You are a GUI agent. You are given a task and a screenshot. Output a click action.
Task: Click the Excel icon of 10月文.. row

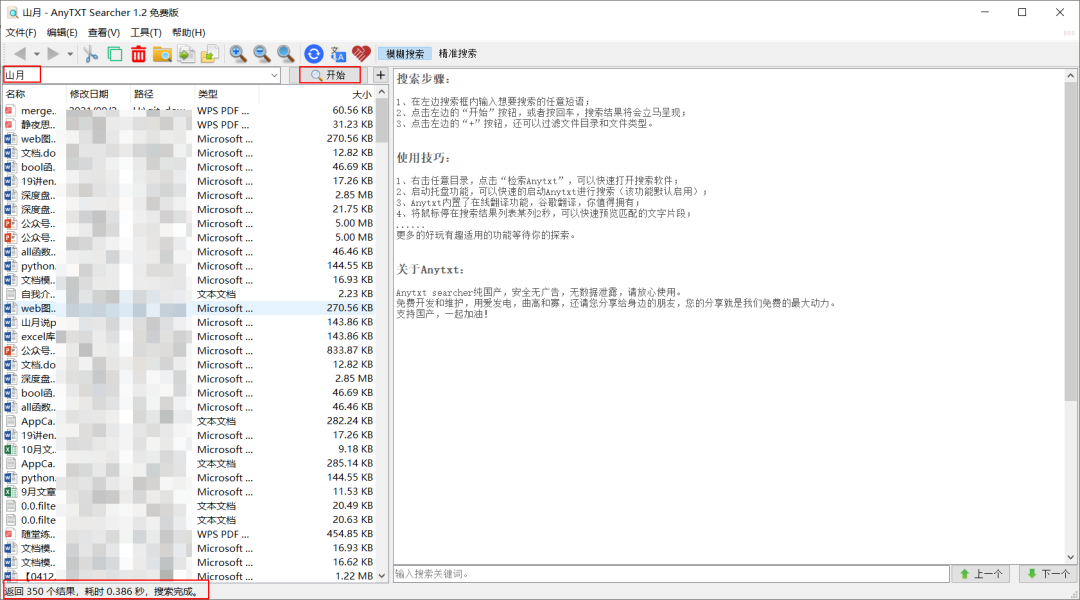[10, 449]
